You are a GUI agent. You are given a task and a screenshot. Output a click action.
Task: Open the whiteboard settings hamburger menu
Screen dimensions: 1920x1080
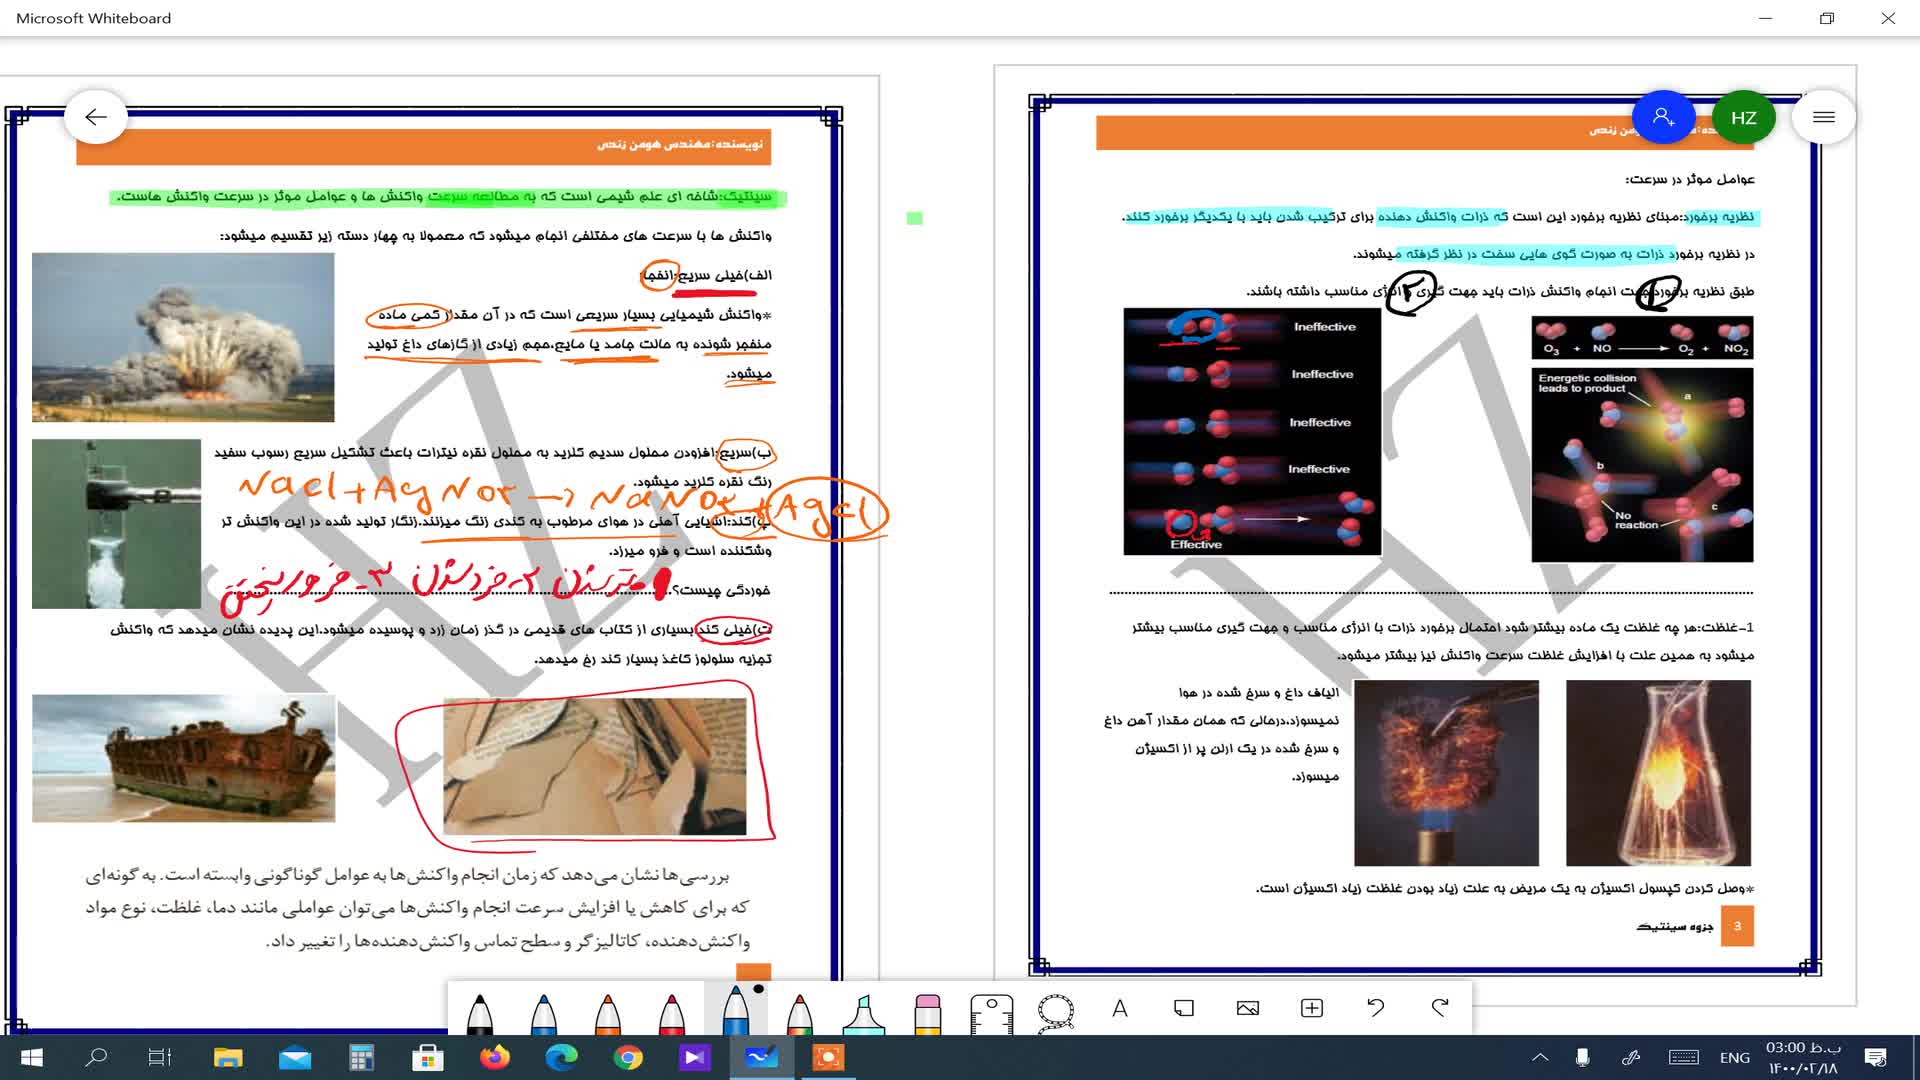[1824, 117]
